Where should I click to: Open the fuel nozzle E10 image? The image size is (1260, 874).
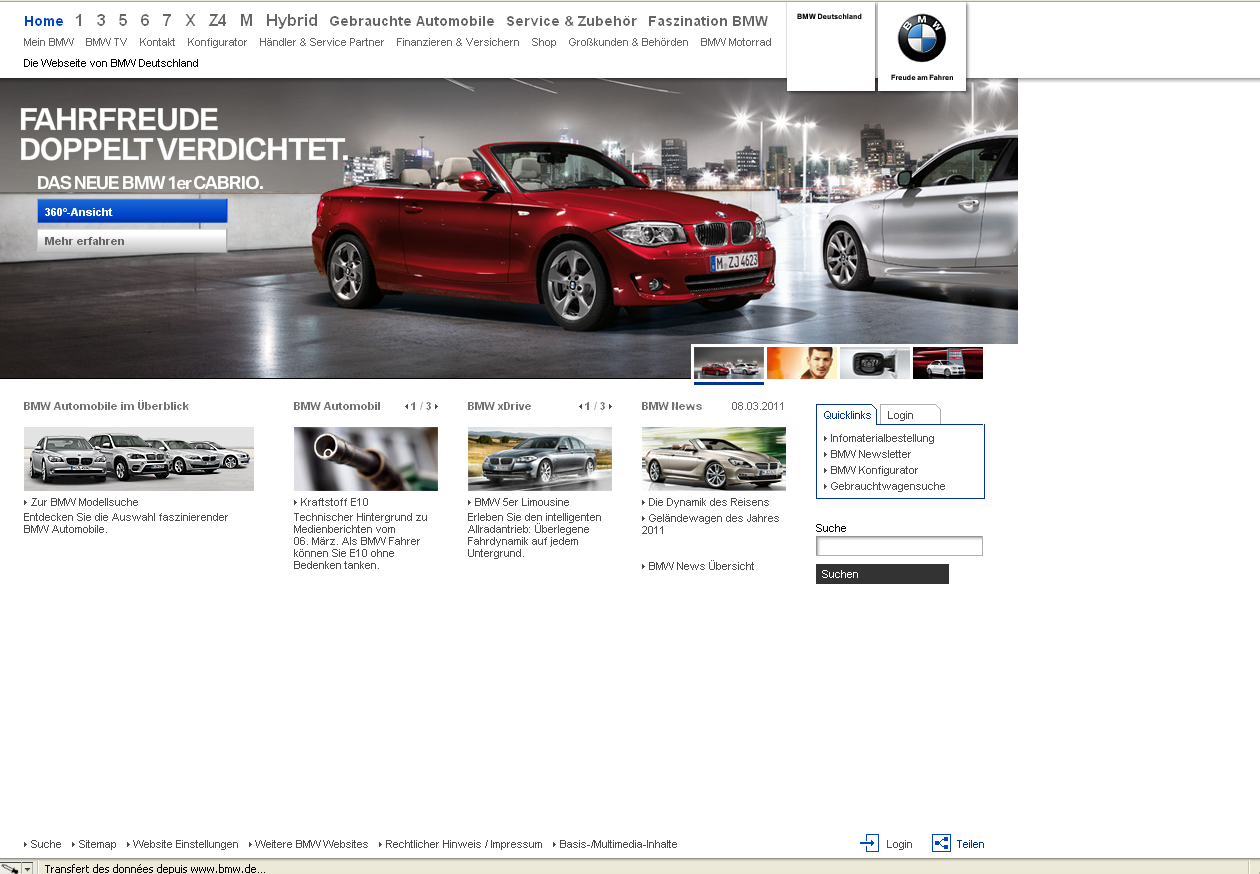click(x=366, y=459)
